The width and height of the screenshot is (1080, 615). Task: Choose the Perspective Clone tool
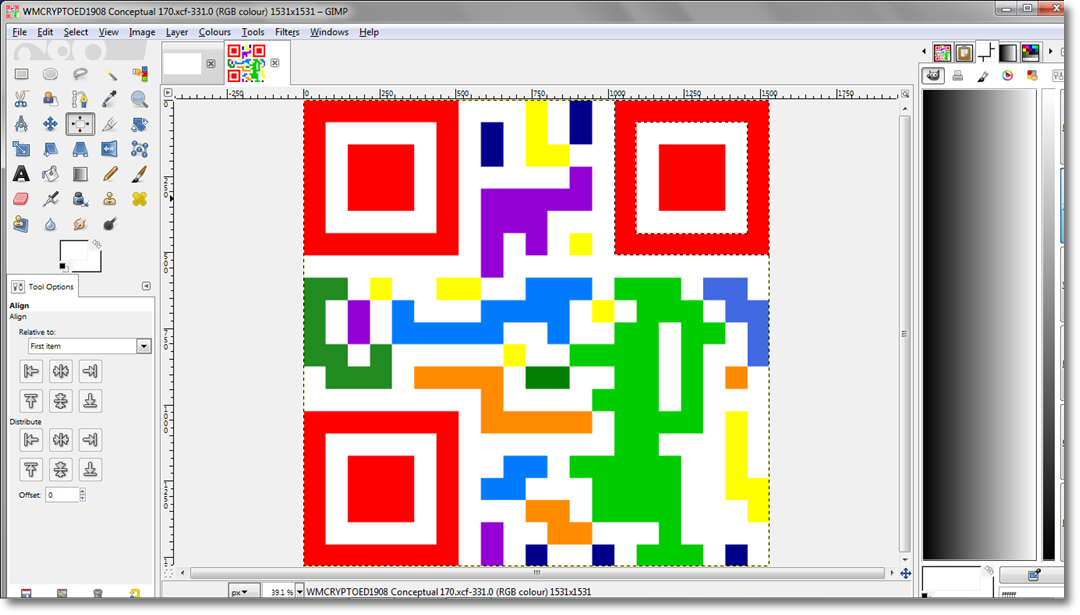(21, 224)
